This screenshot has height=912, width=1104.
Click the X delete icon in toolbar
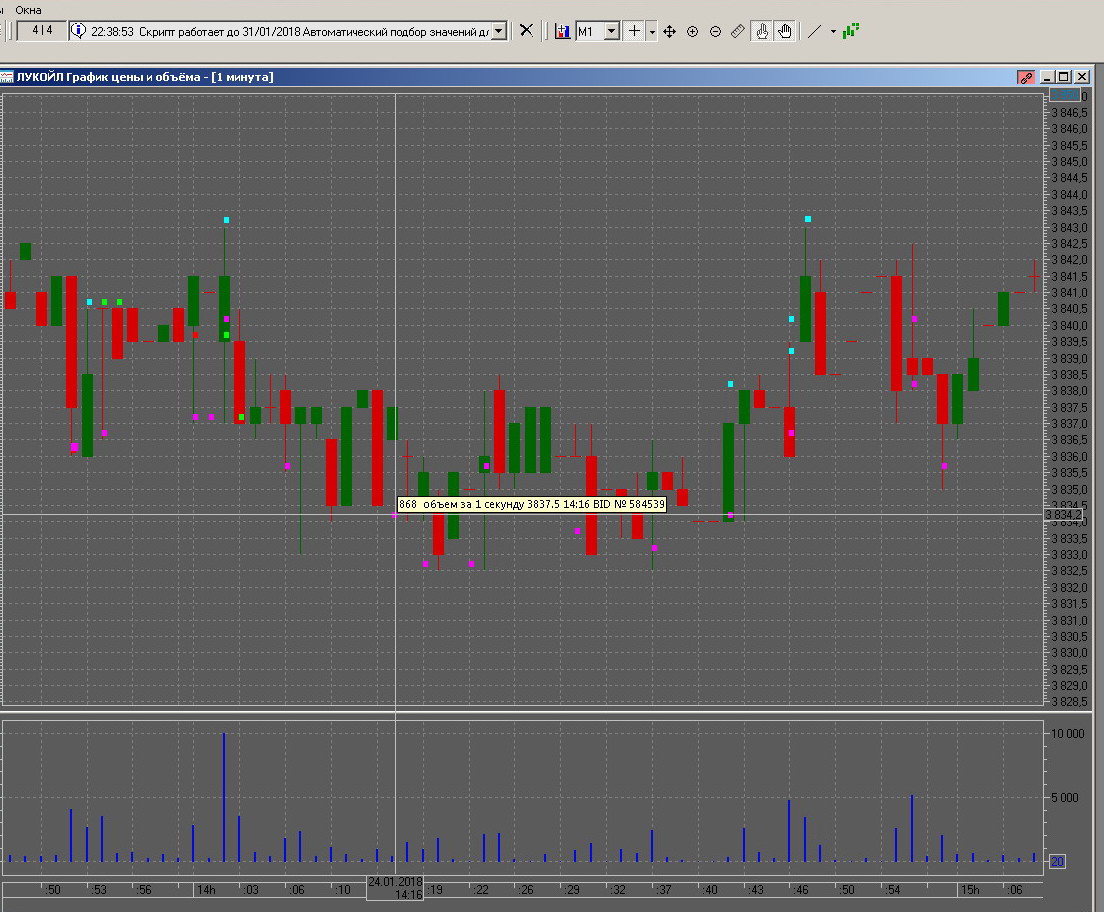pos(526,31)
